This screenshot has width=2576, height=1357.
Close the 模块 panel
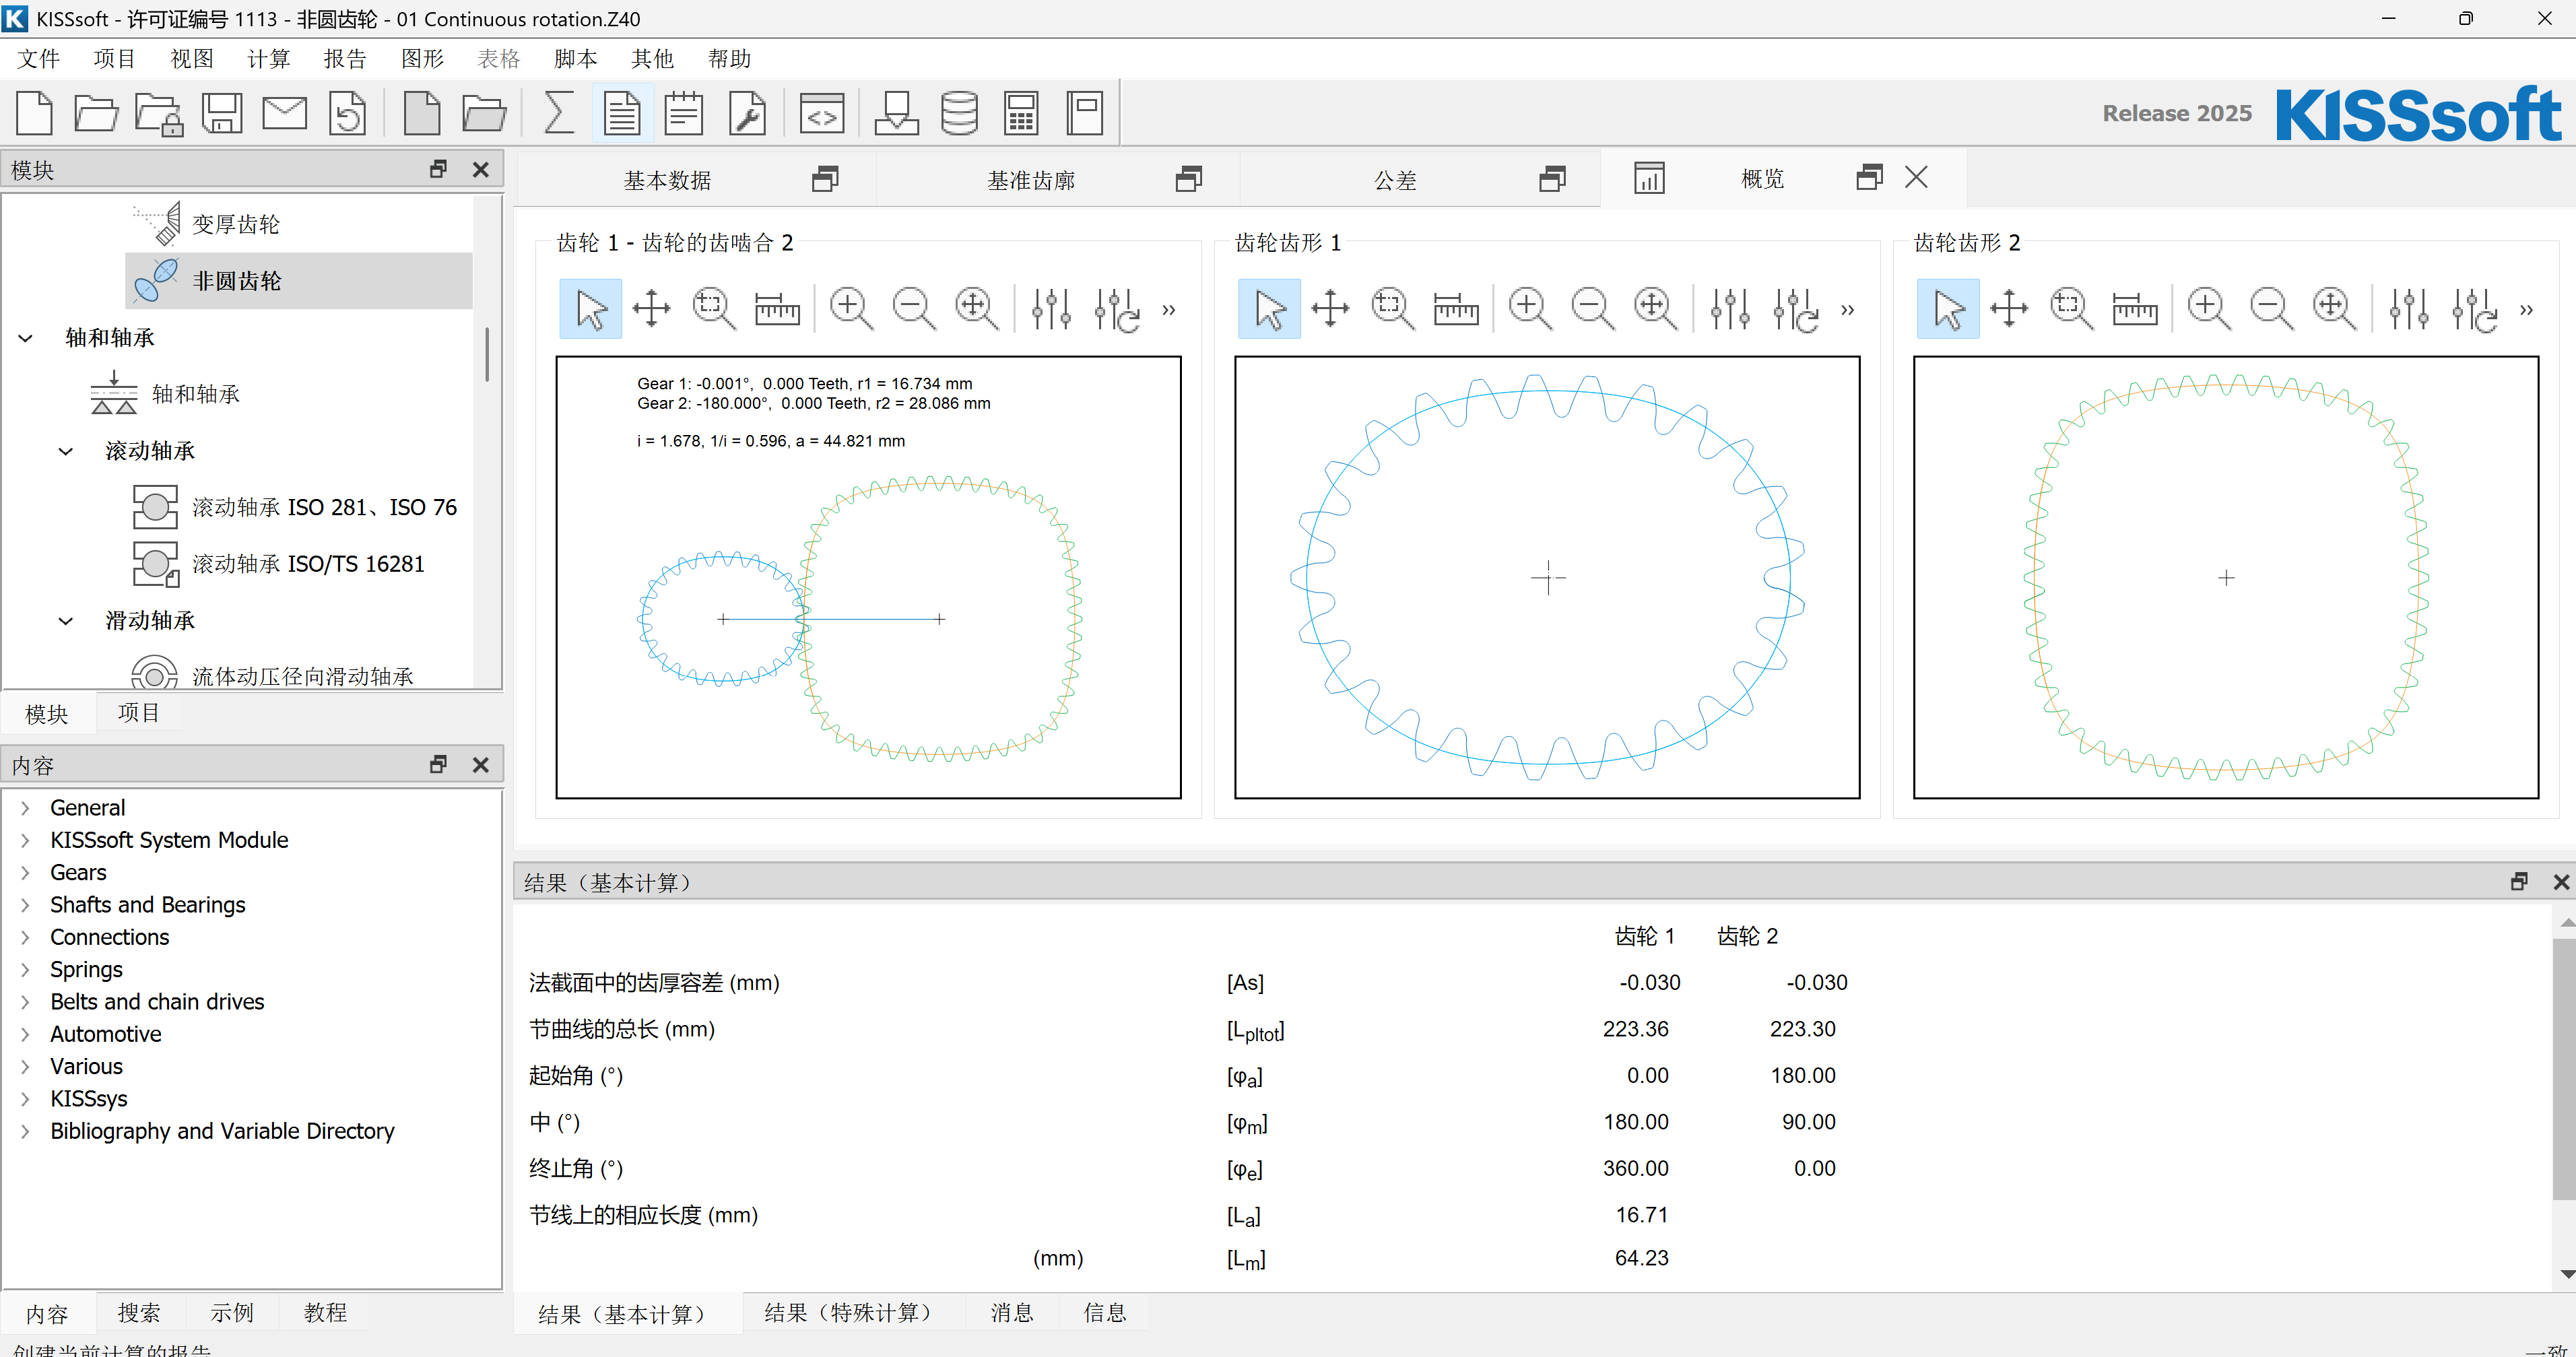(481, 170)
